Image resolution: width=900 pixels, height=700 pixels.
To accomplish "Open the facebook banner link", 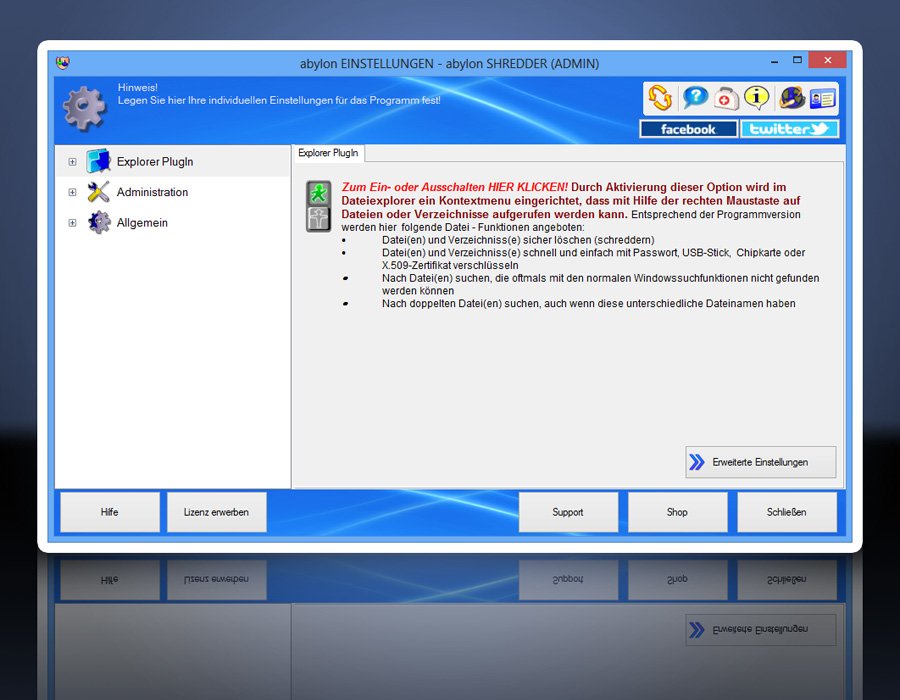I will pos(688,129).
